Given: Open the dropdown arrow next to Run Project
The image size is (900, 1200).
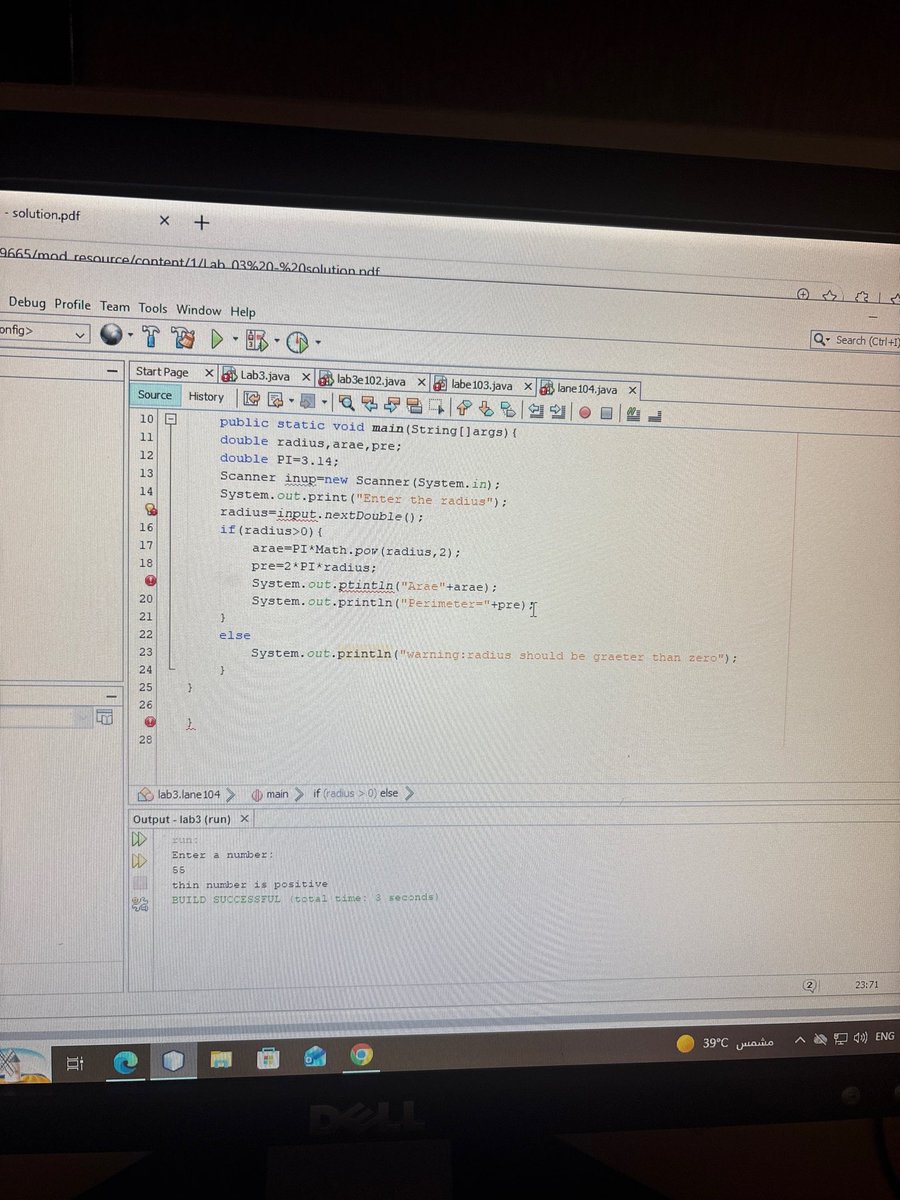Looking at the screenshot, I should tap(235, 341).
